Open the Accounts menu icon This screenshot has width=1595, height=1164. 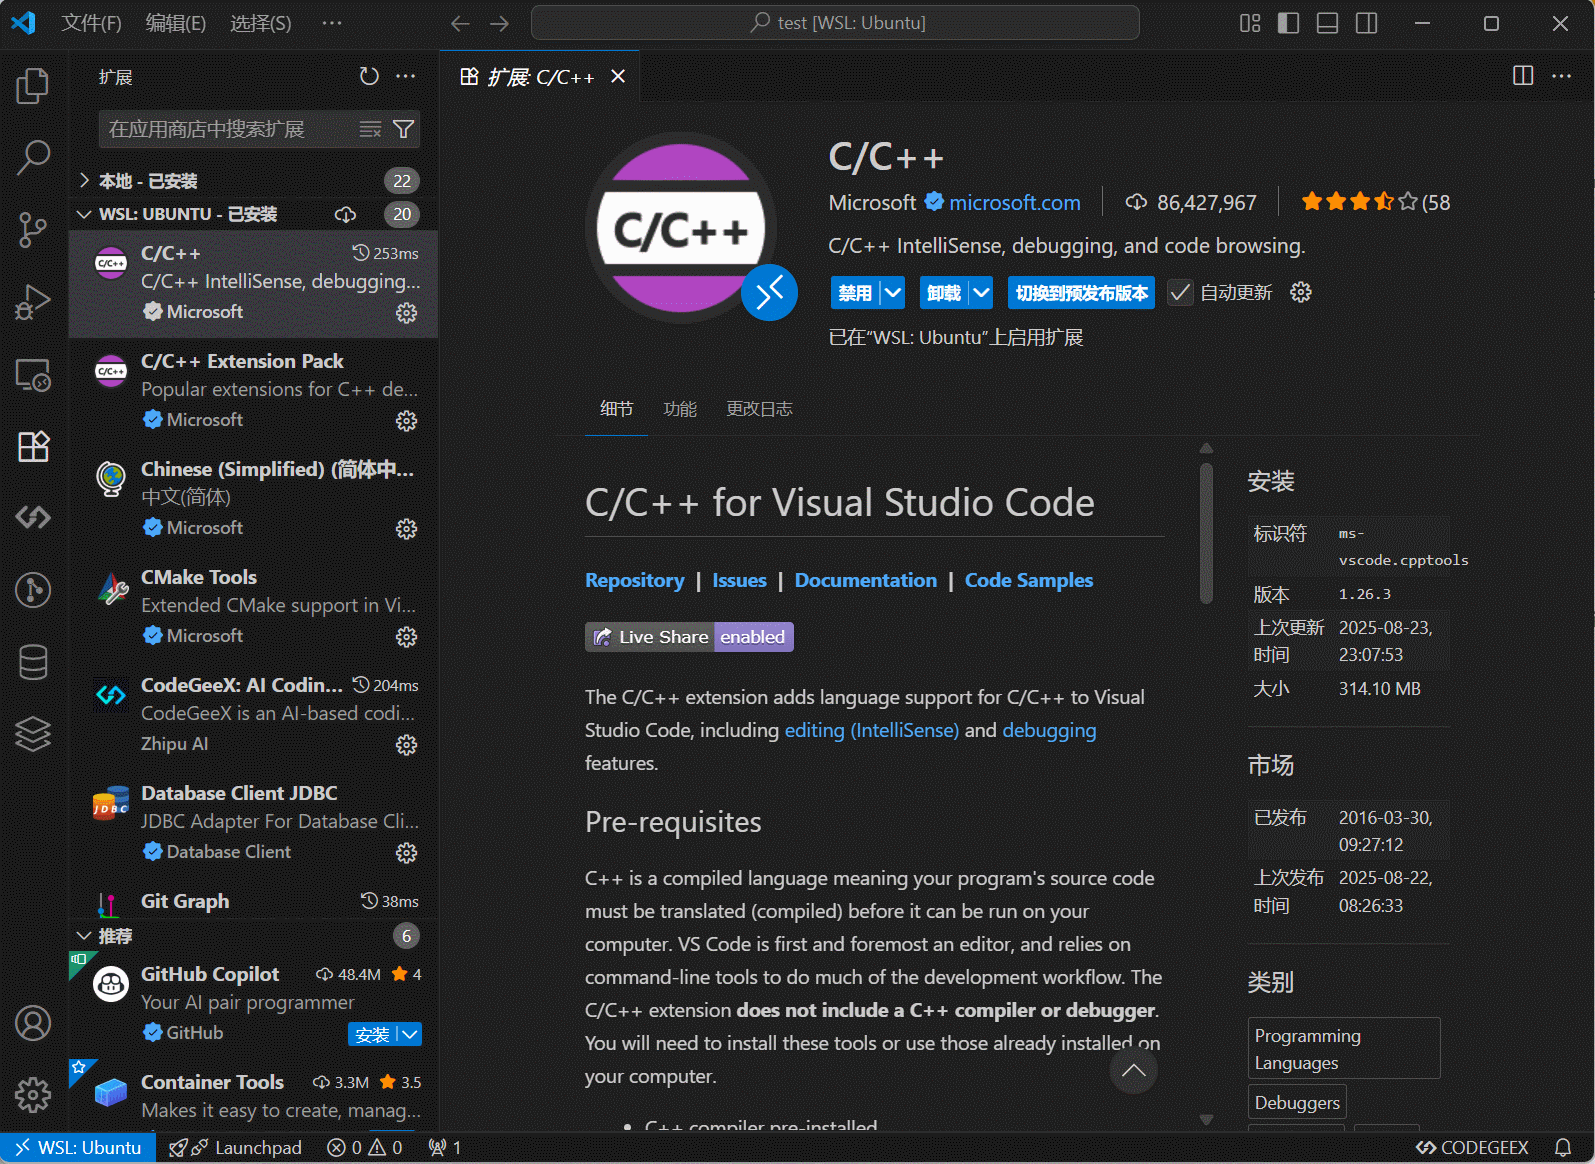[33, 1023]
